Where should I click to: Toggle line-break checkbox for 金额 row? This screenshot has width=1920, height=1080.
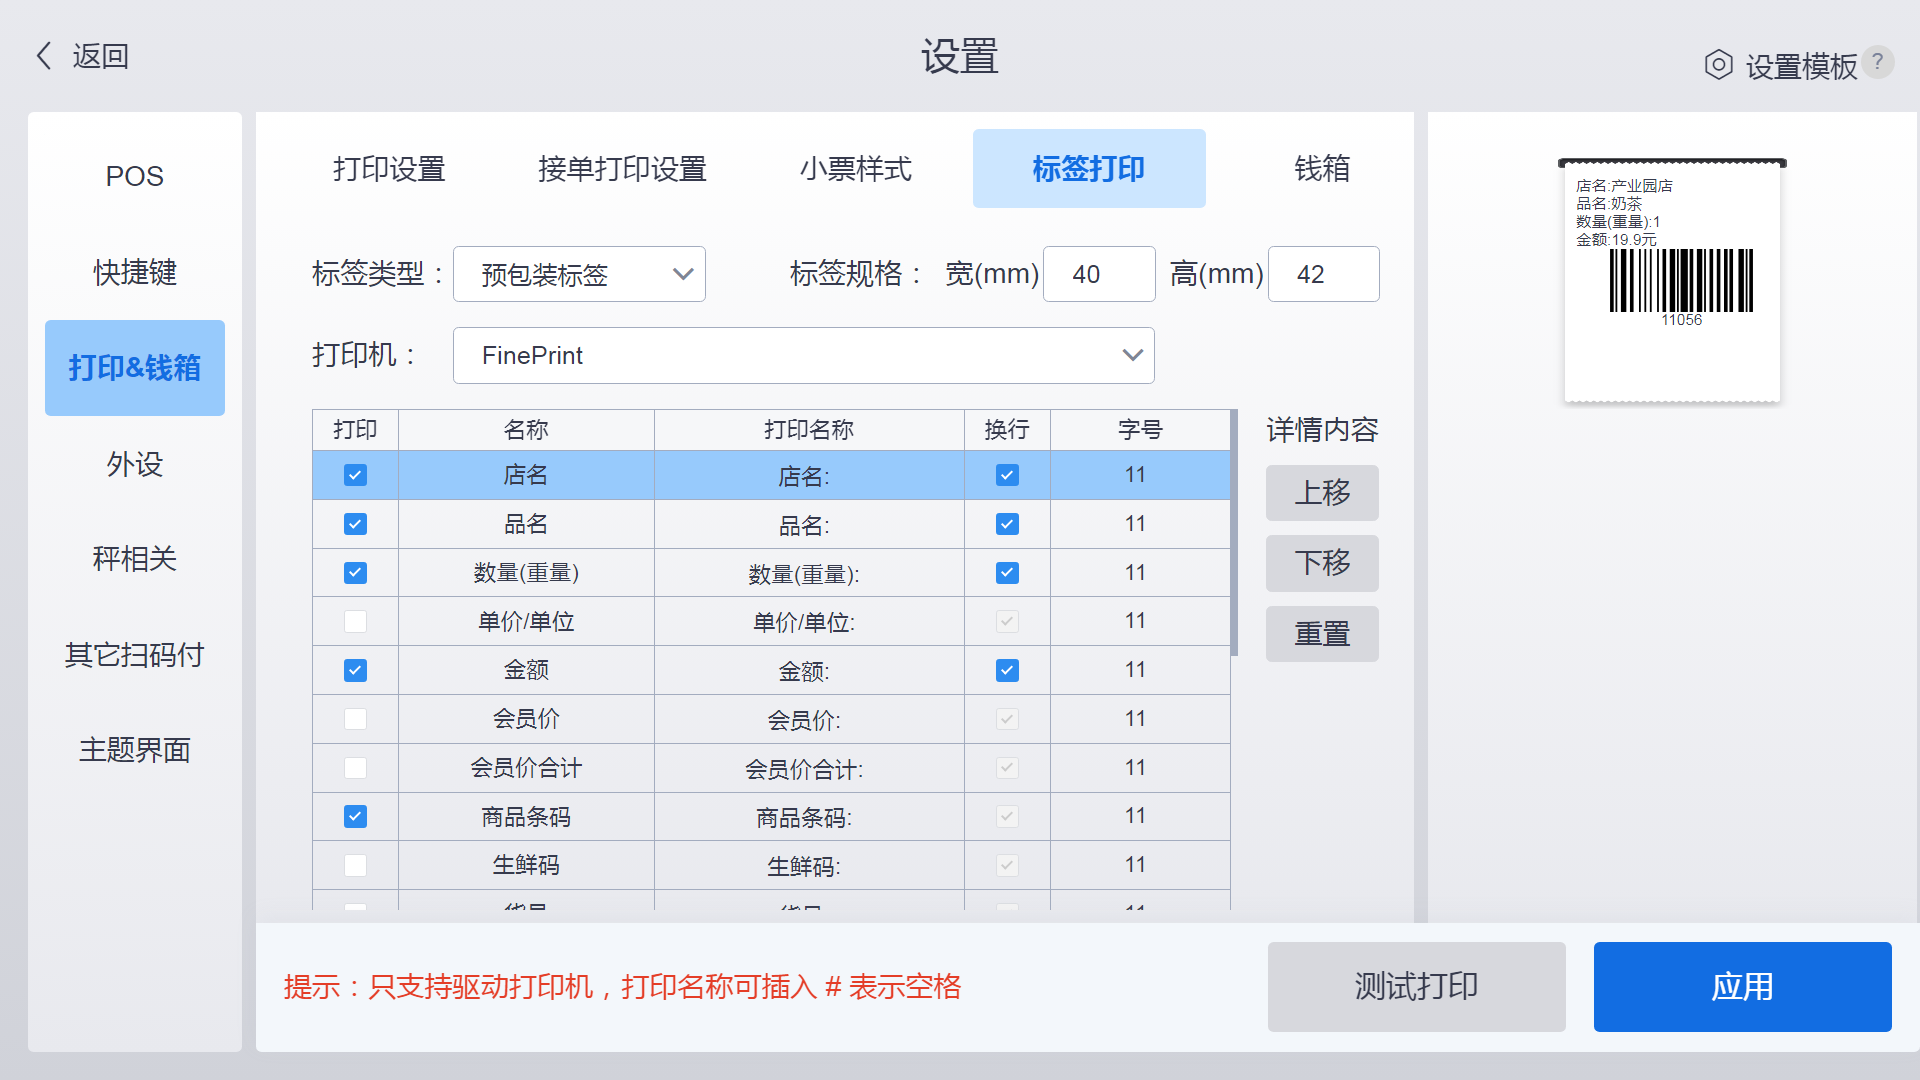click(1007, 670)
